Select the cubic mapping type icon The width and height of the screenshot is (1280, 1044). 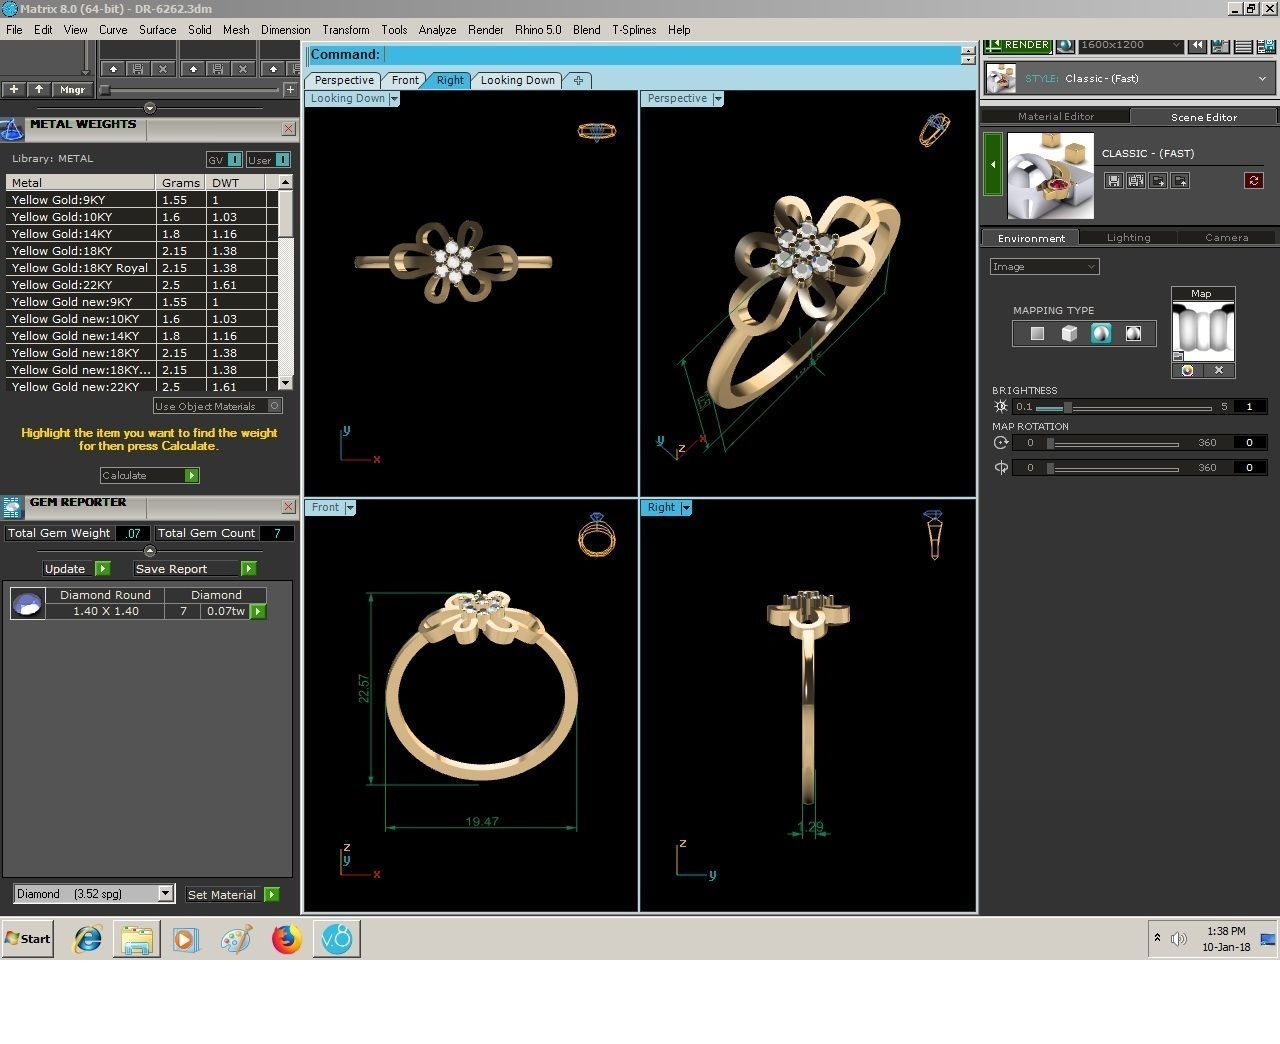click(x=1069, y=333)
